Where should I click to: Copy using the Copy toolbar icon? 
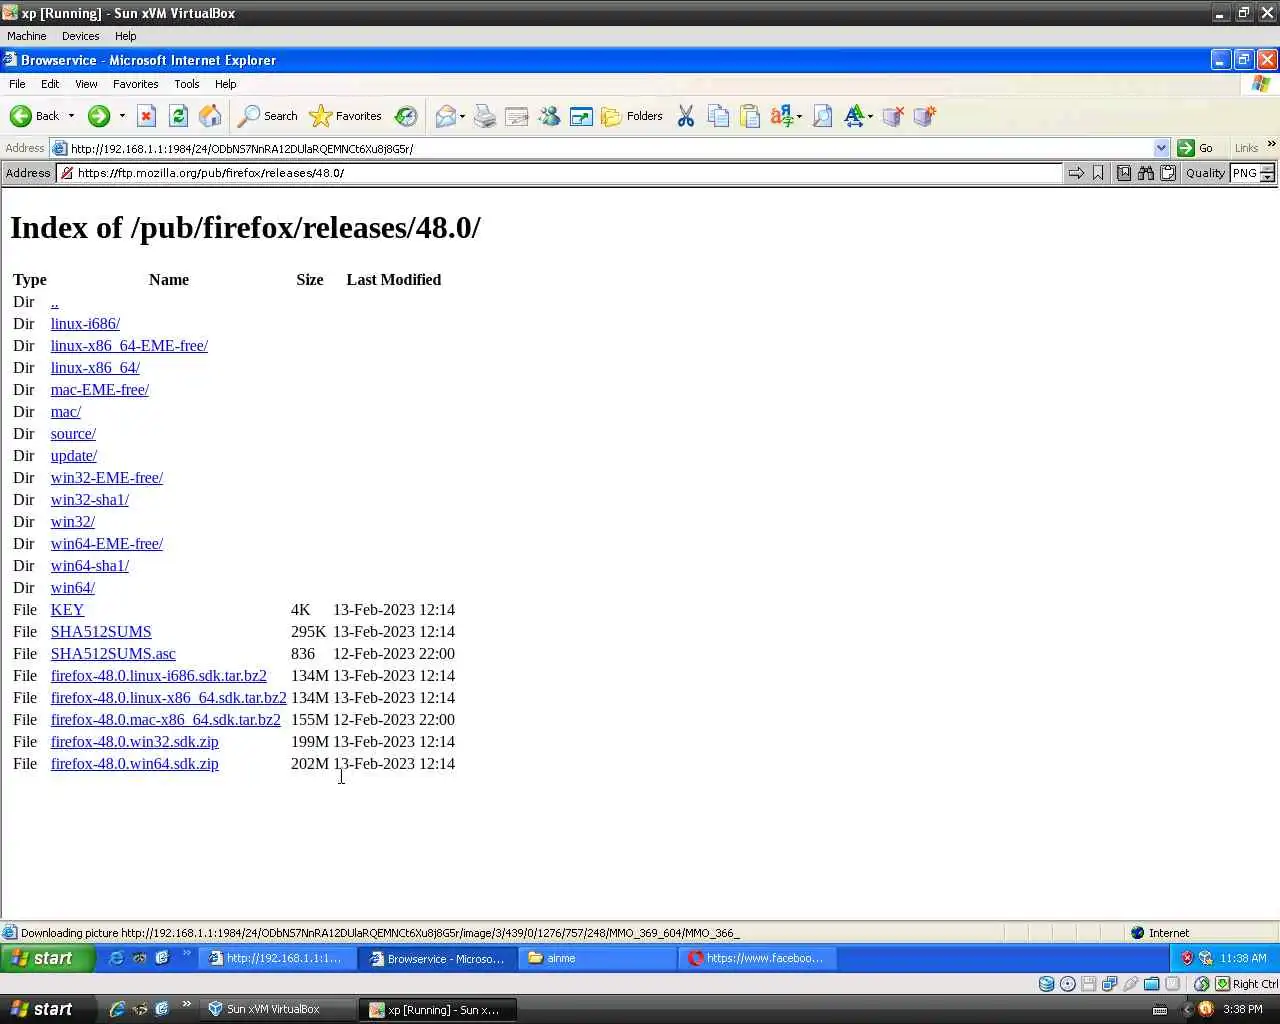[718, 116]
